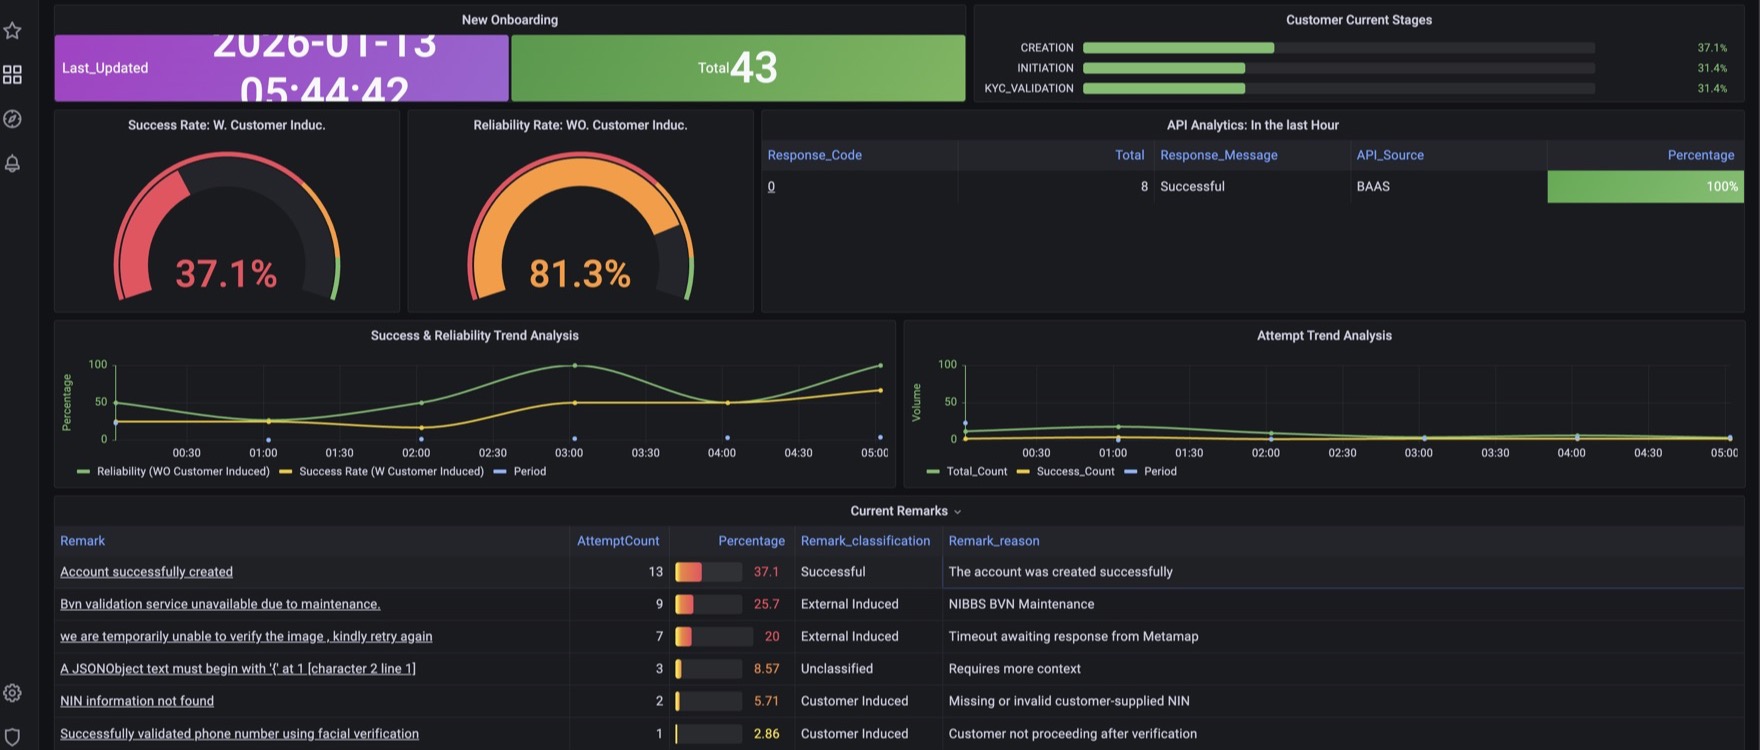Open 'Bvn validation service unavailable' remark link
The width and height of the screenshot is (1760, 750).
coord(220,604)
